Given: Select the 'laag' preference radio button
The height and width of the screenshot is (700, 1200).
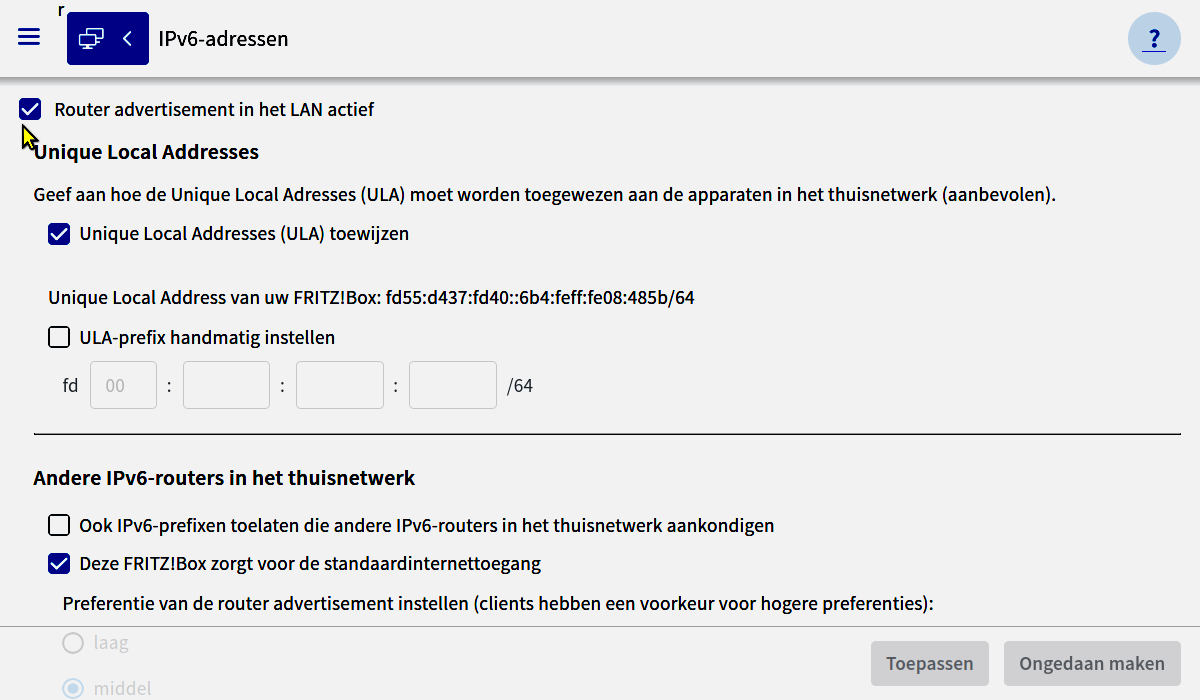Looking at the screenshot, I should (x=73, y=643).
